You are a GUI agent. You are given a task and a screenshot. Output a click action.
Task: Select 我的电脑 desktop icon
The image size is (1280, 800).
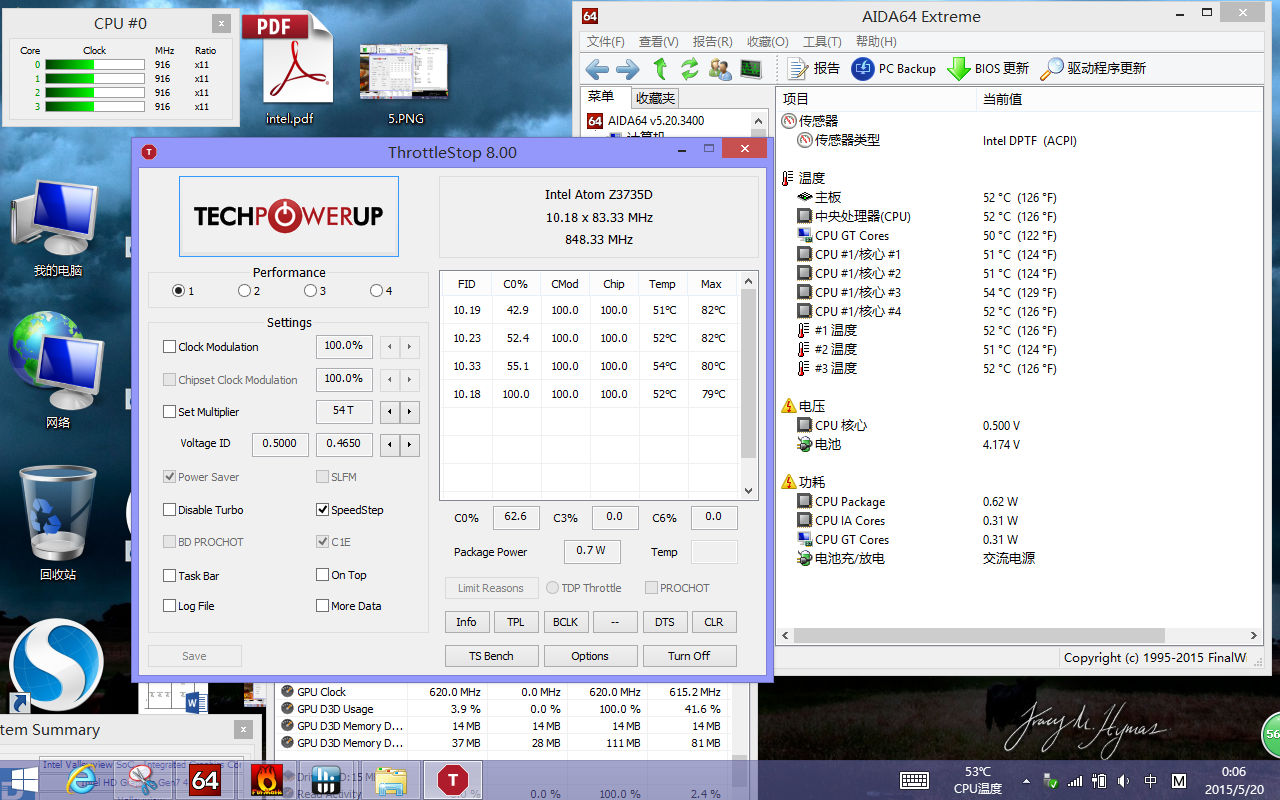point(58,230)
